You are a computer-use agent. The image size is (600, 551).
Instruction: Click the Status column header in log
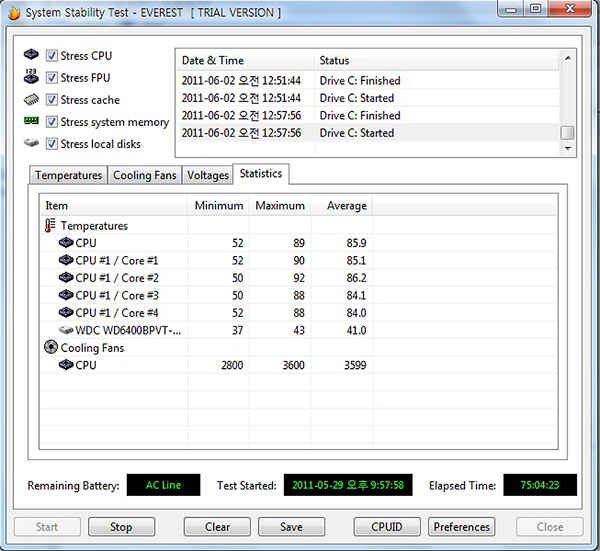(437, 60)
